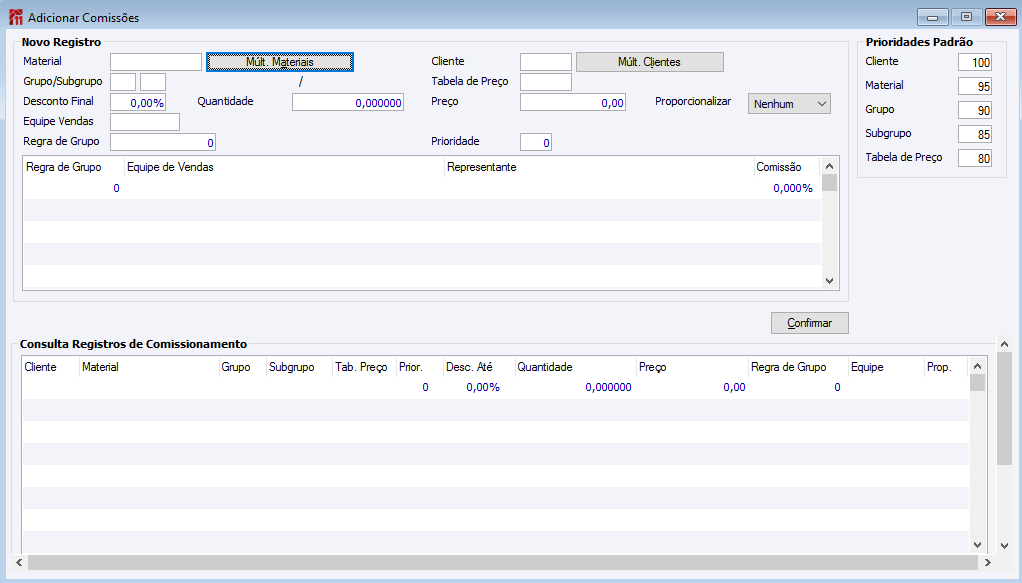Change the default Grupo priority 90
Image resolution: width=1022 pixels, height=583 pixels.
click(975, 110)
